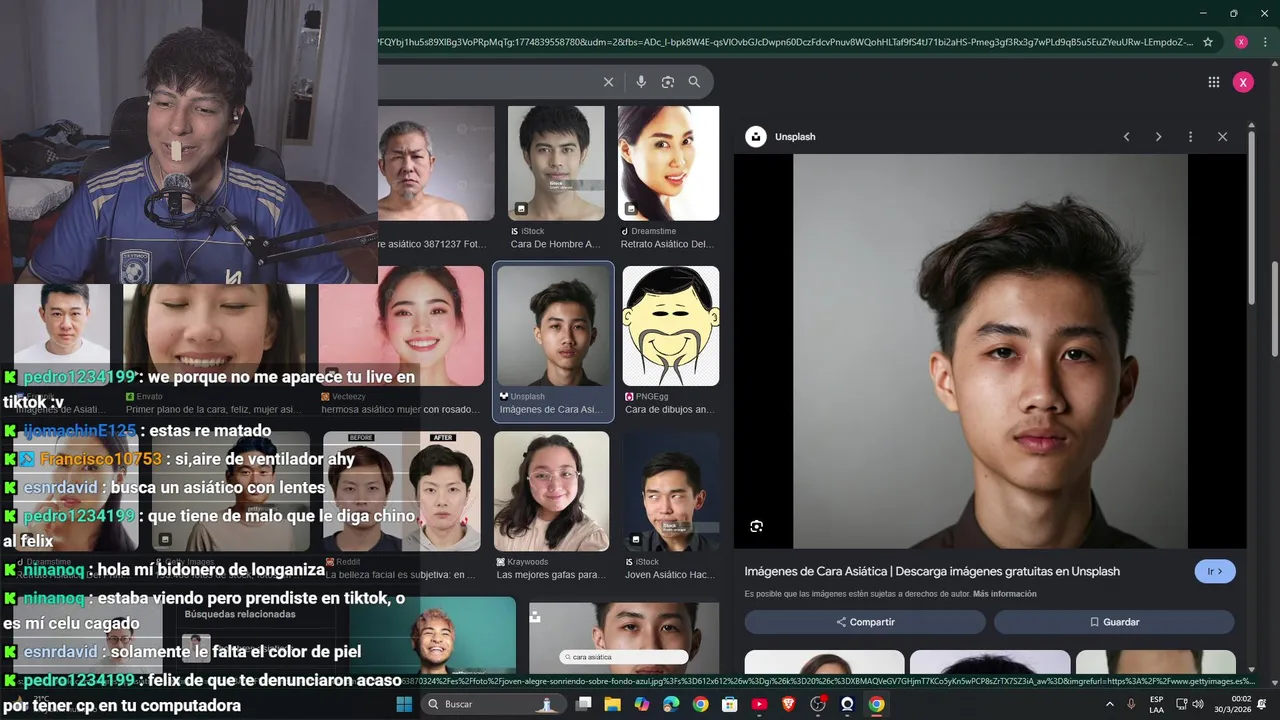Click 'Cara de dibujos an...' caption

coord(670,409)
